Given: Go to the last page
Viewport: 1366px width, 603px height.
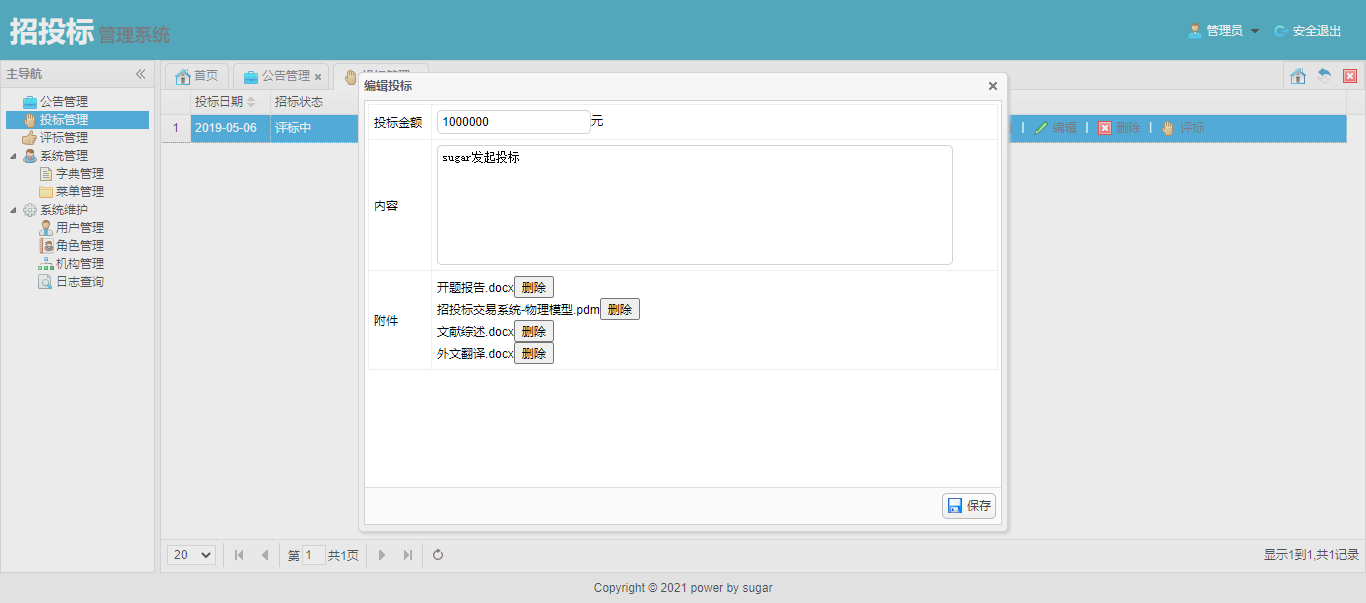Looking at the screenshot, I should pos(407,555).
